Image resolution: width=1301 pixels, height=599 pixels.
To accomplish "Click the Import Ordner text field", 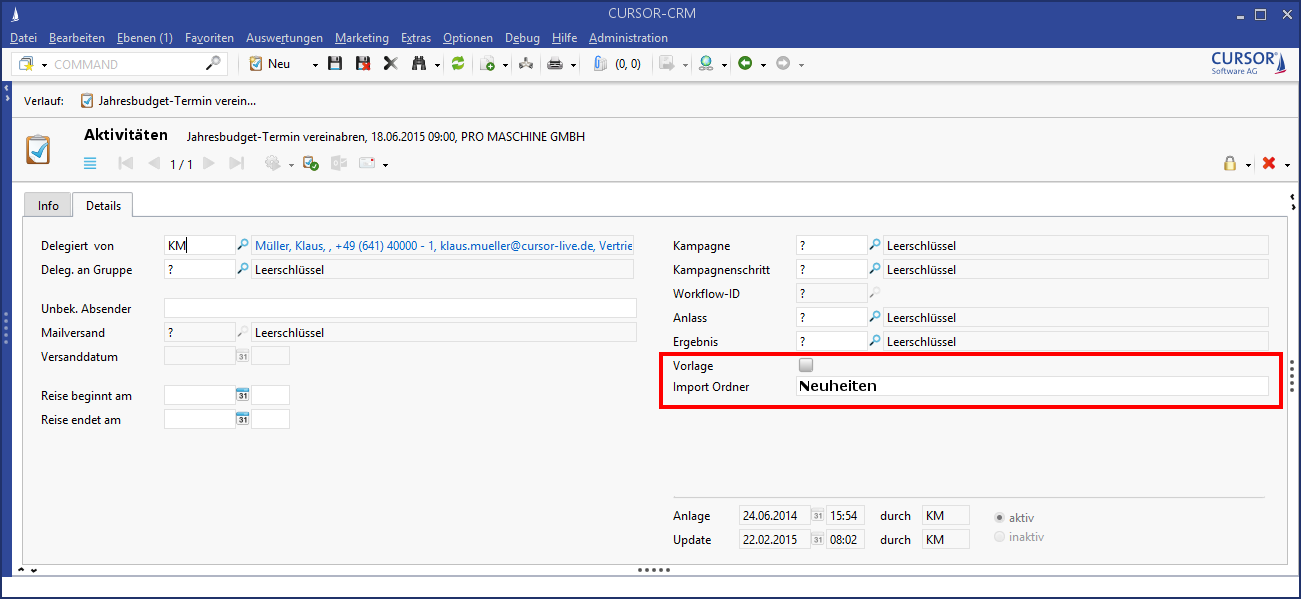I will pos(1030,386).
